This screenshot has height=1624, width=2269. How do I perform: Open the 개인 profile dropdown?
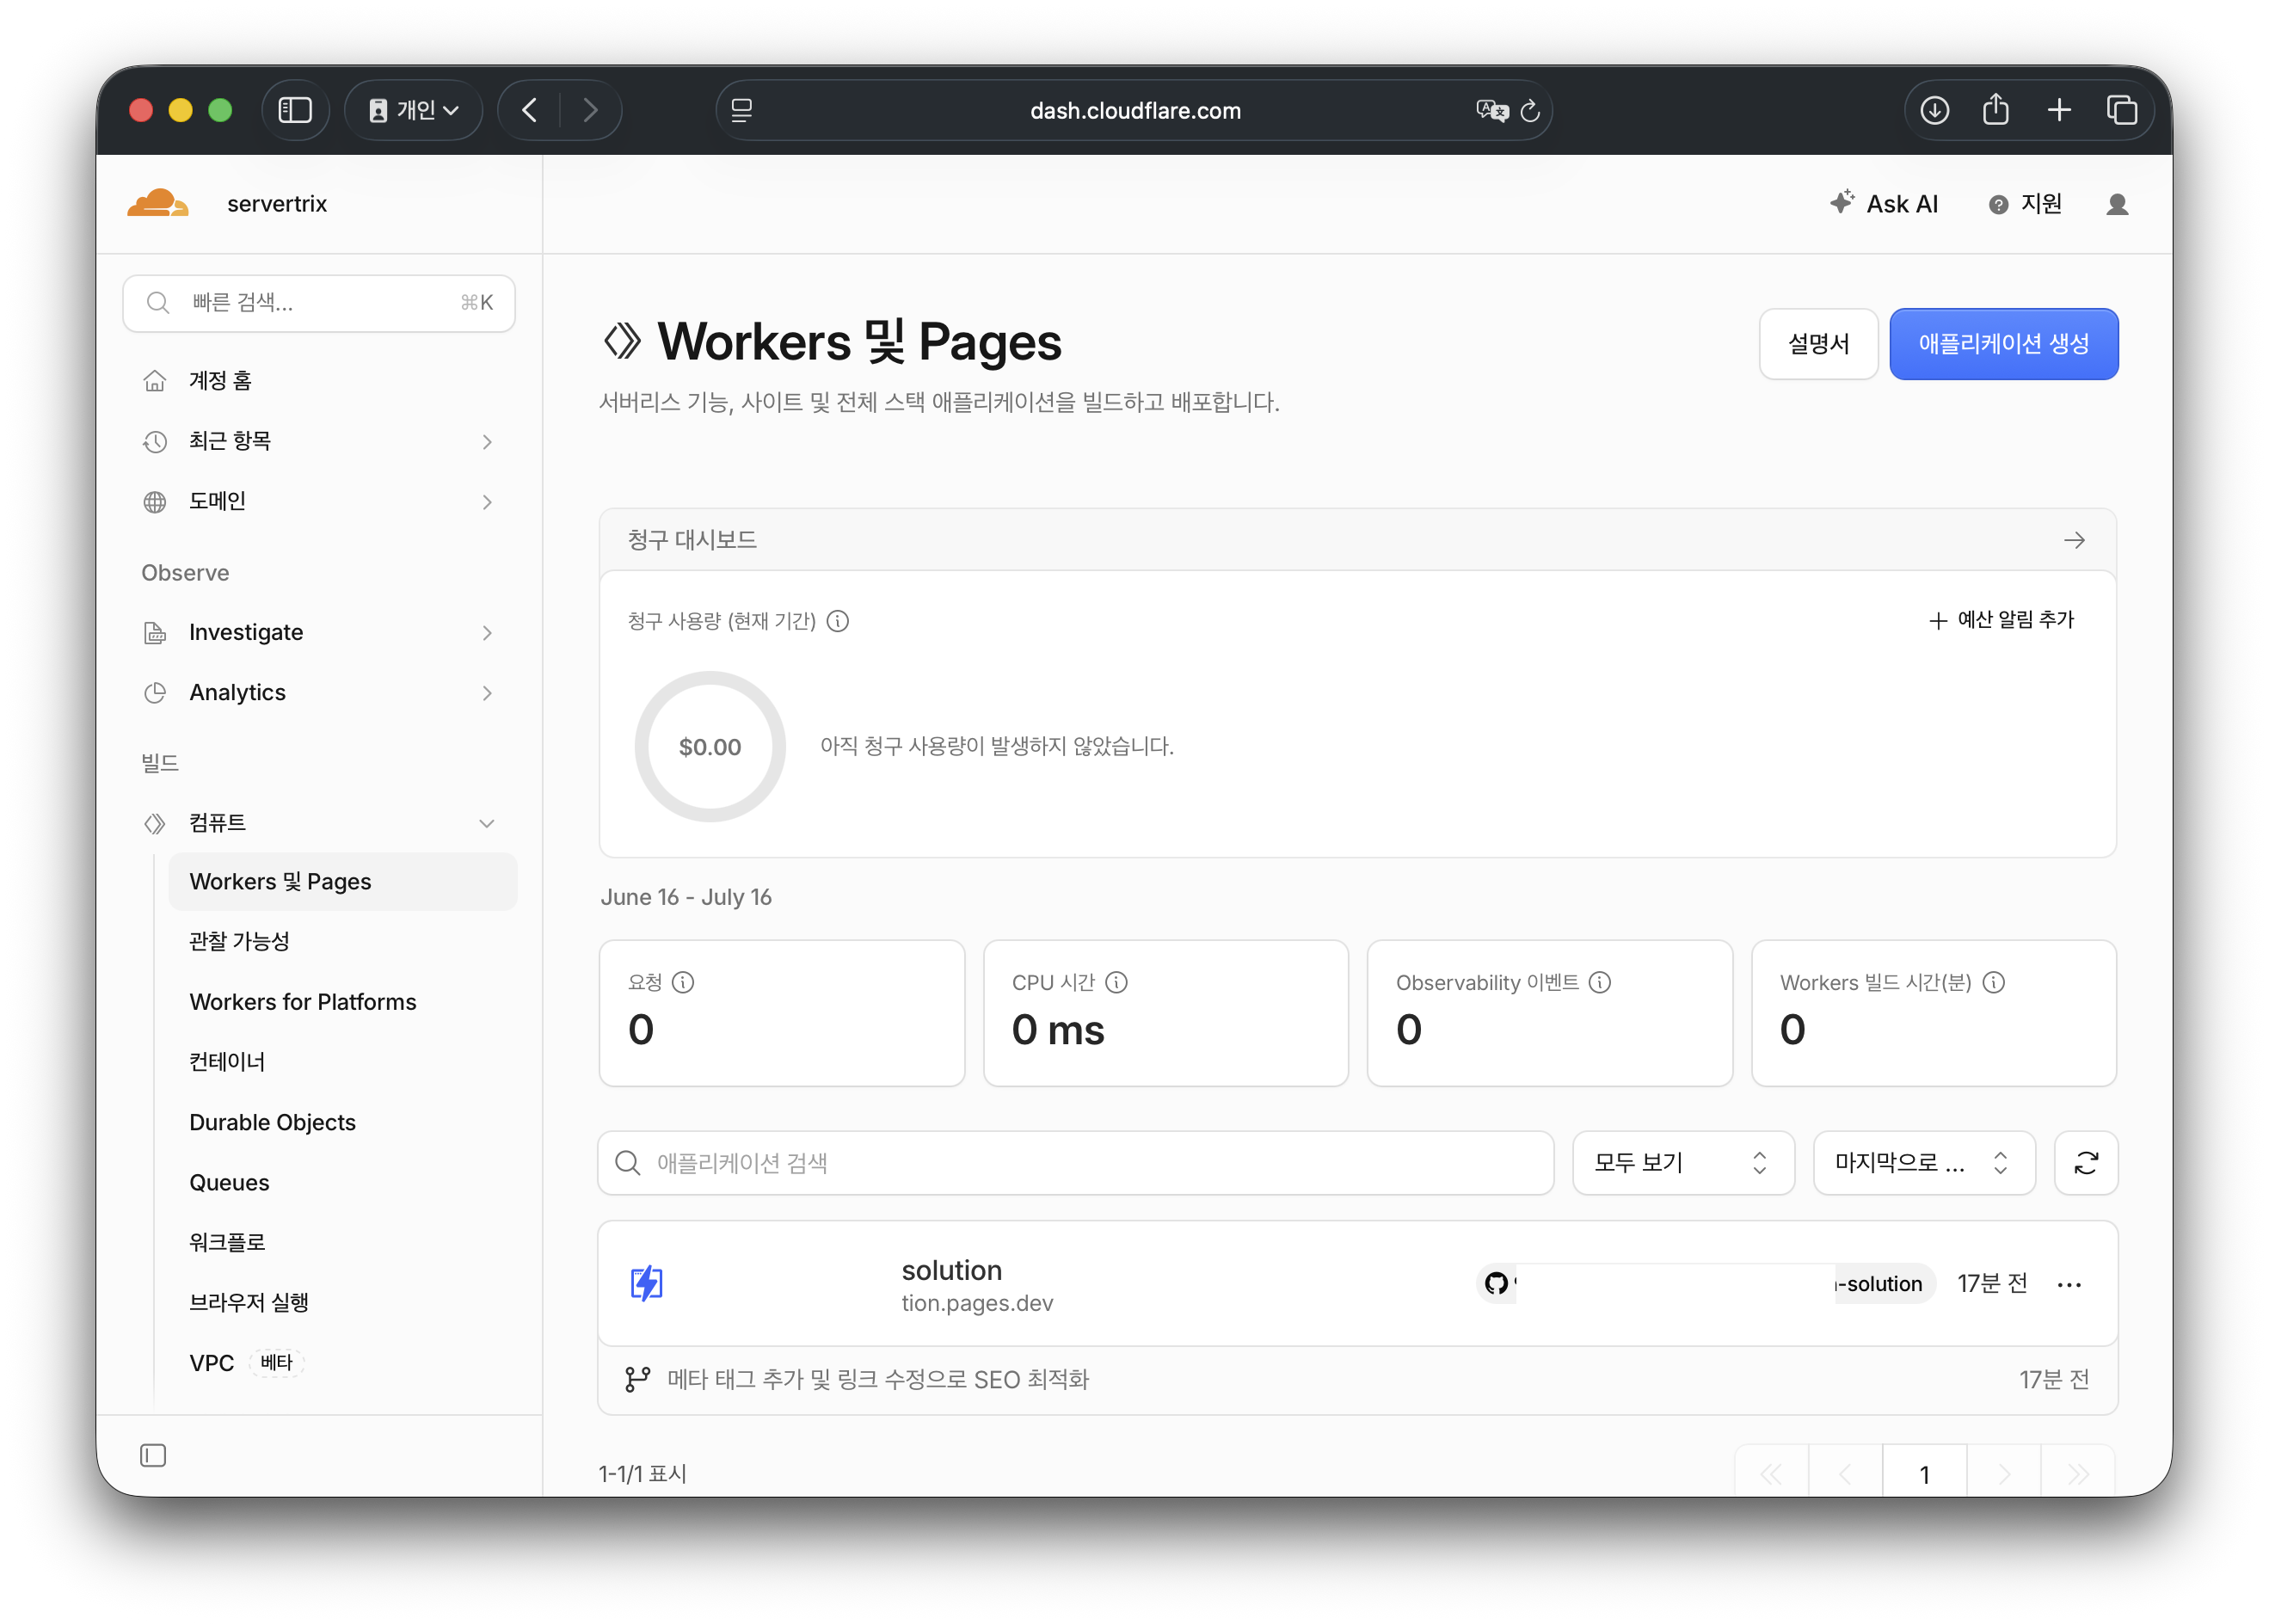414,110
